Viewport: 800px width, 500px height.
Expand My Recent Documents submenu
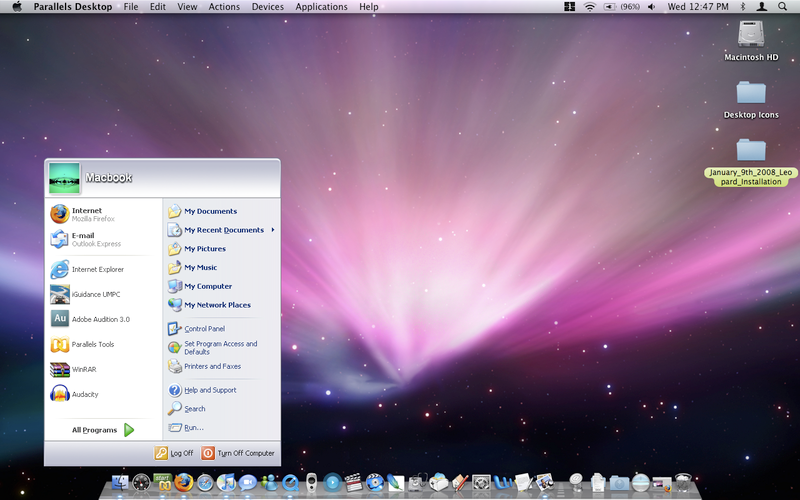222,230
